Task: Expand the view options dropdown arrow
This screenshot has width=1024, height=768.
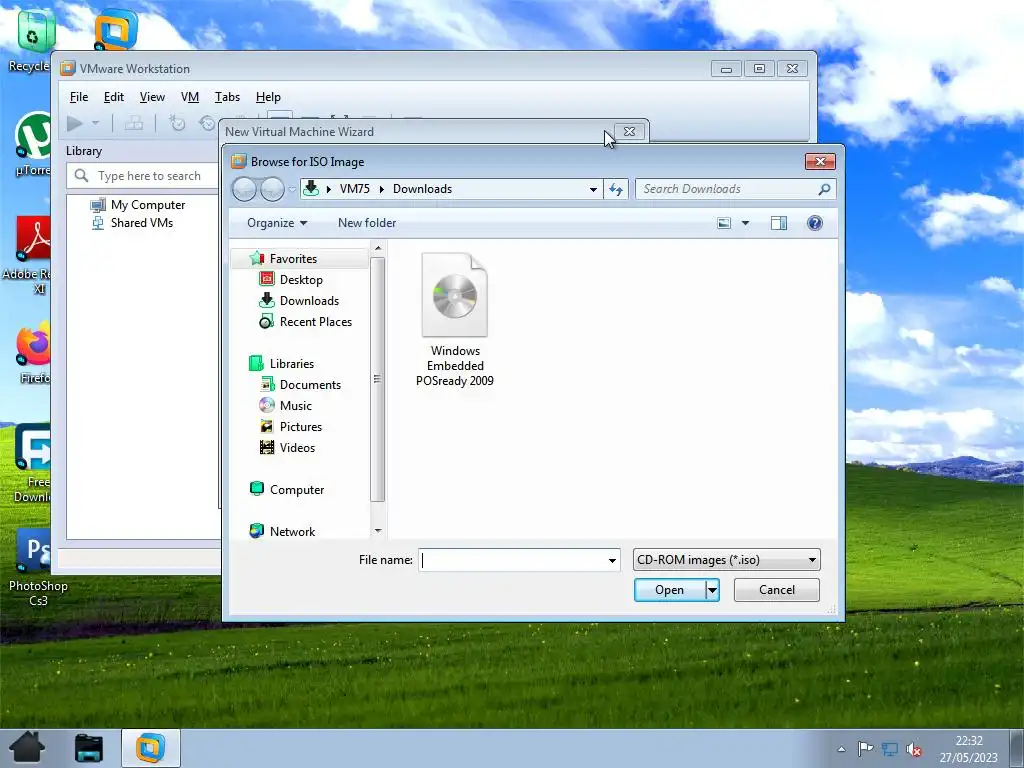Action: pyautogui.click(x=745, y=223)
